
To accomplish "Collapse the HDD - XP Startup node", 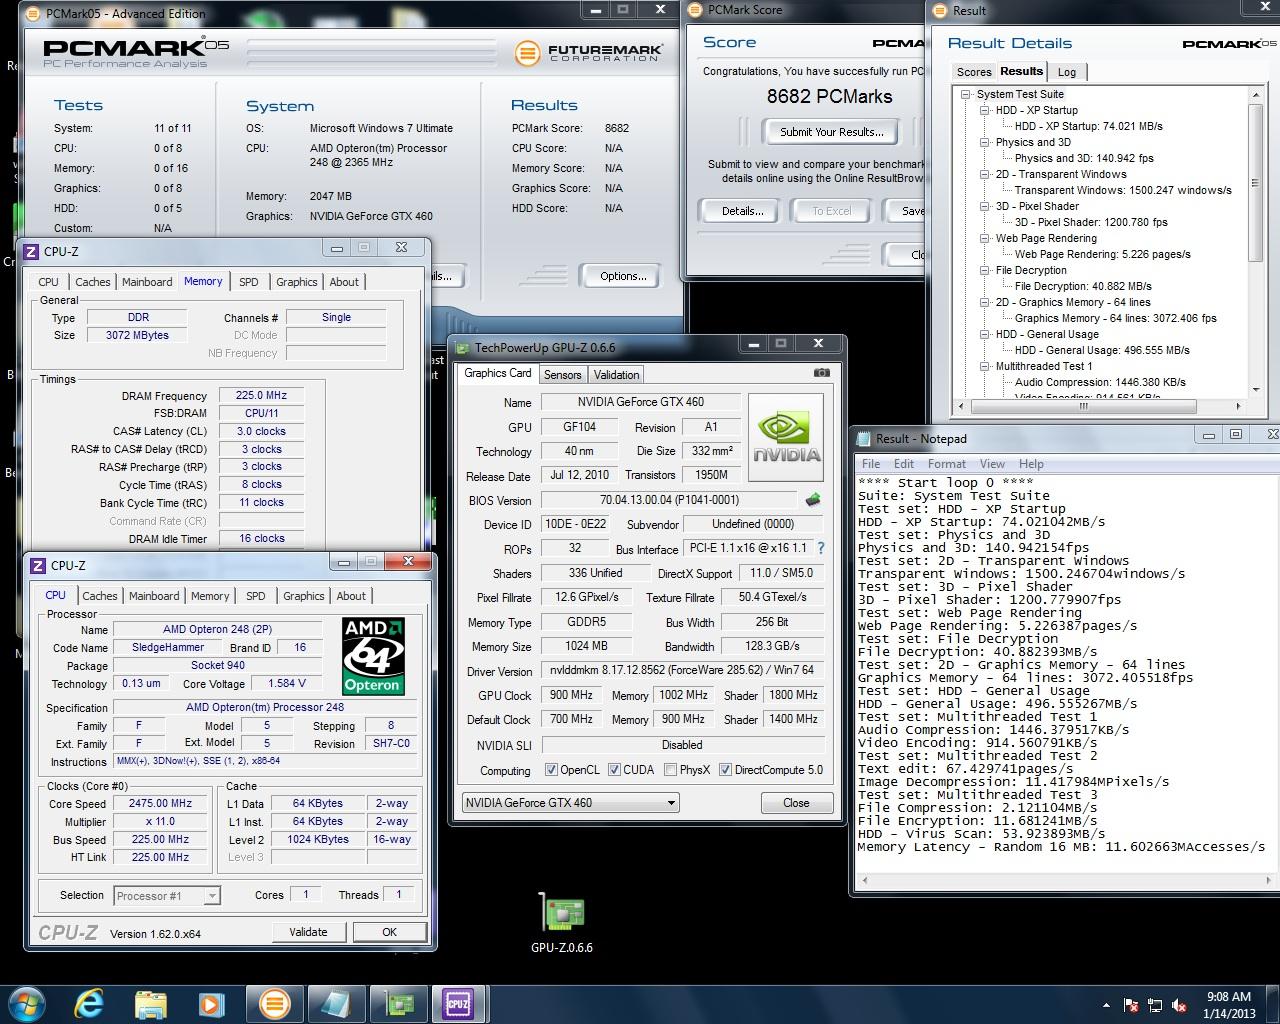I will (985, 111).
